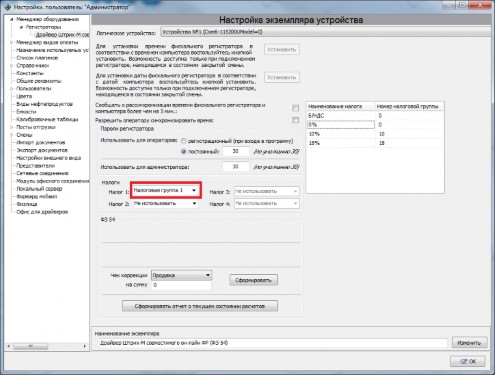This screenshot has width=495, height=375.
Task: Open Калибровочные таблицы tree item
Action: 47,119
